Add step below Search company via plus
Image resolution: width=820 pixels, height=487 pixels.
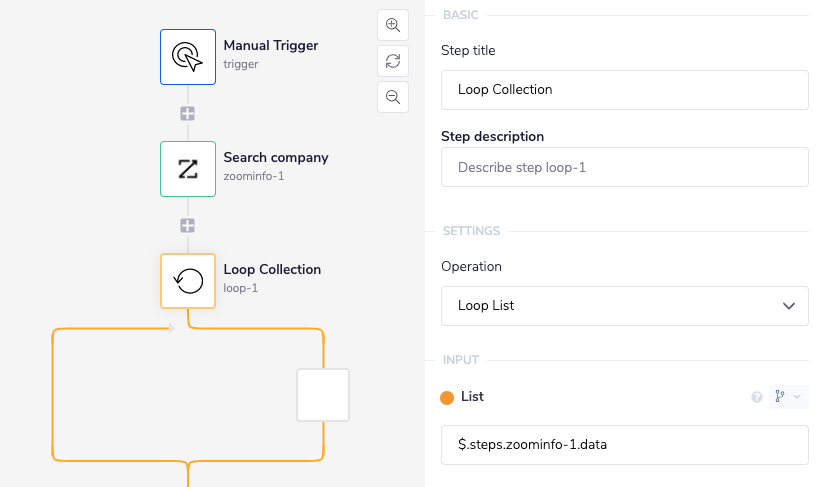click(x=188, y=225)
